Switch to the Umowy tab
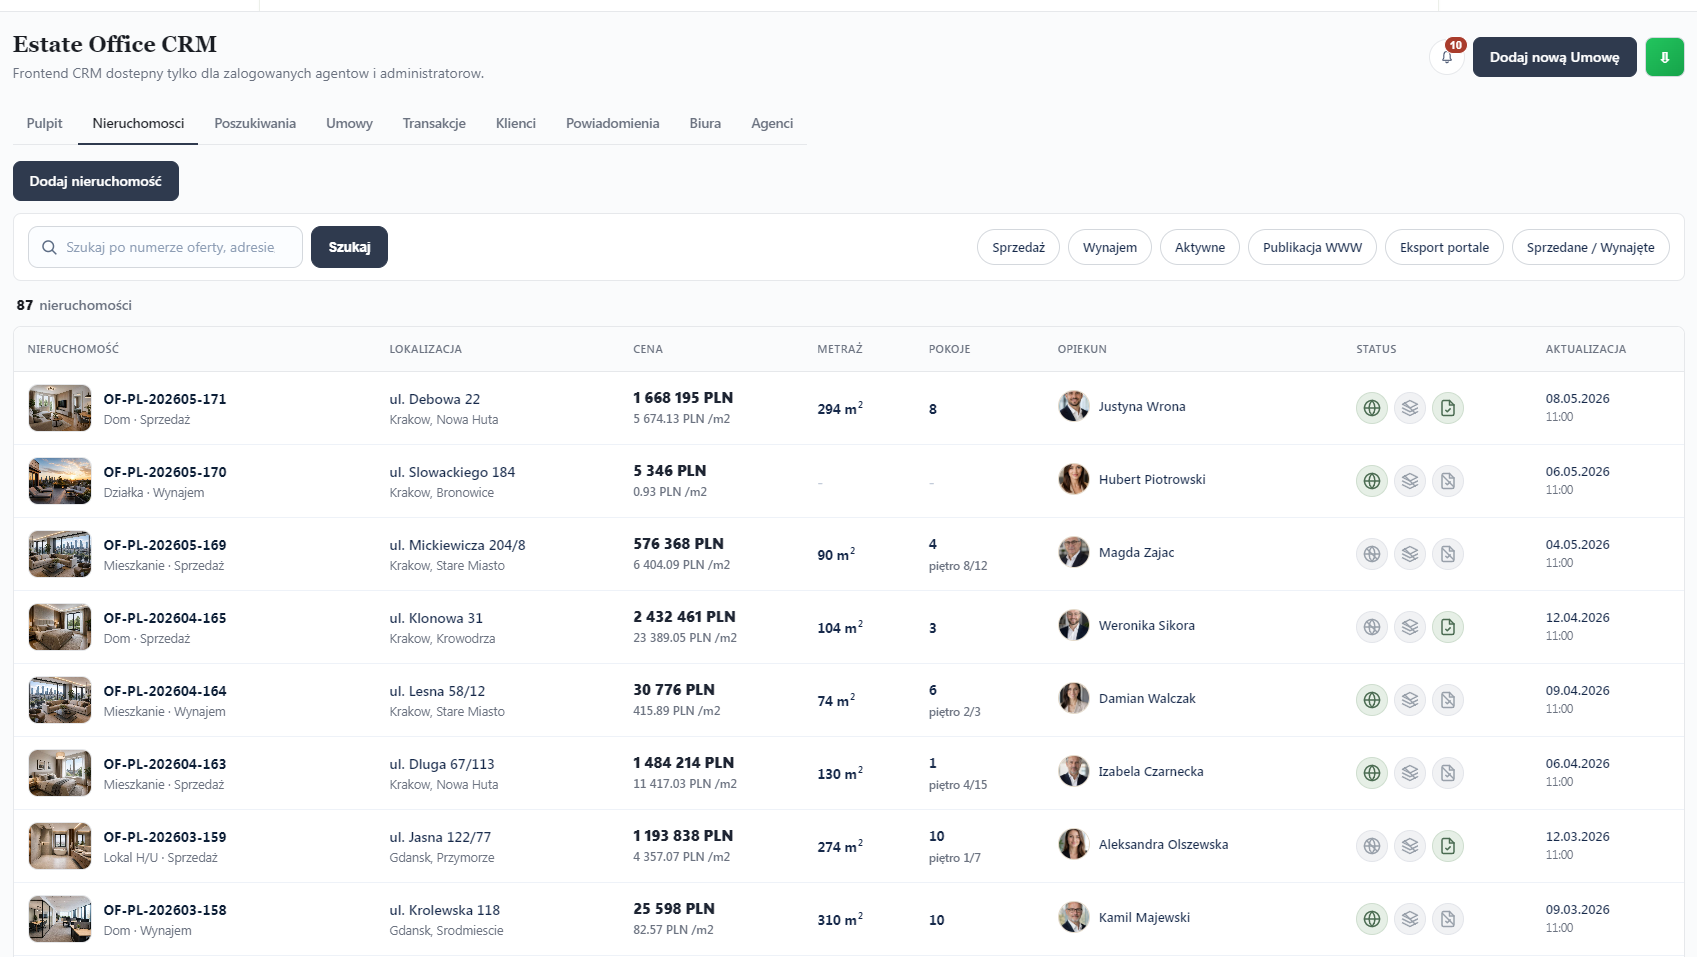Viewport: 1697px width, 957px height. 349,123
